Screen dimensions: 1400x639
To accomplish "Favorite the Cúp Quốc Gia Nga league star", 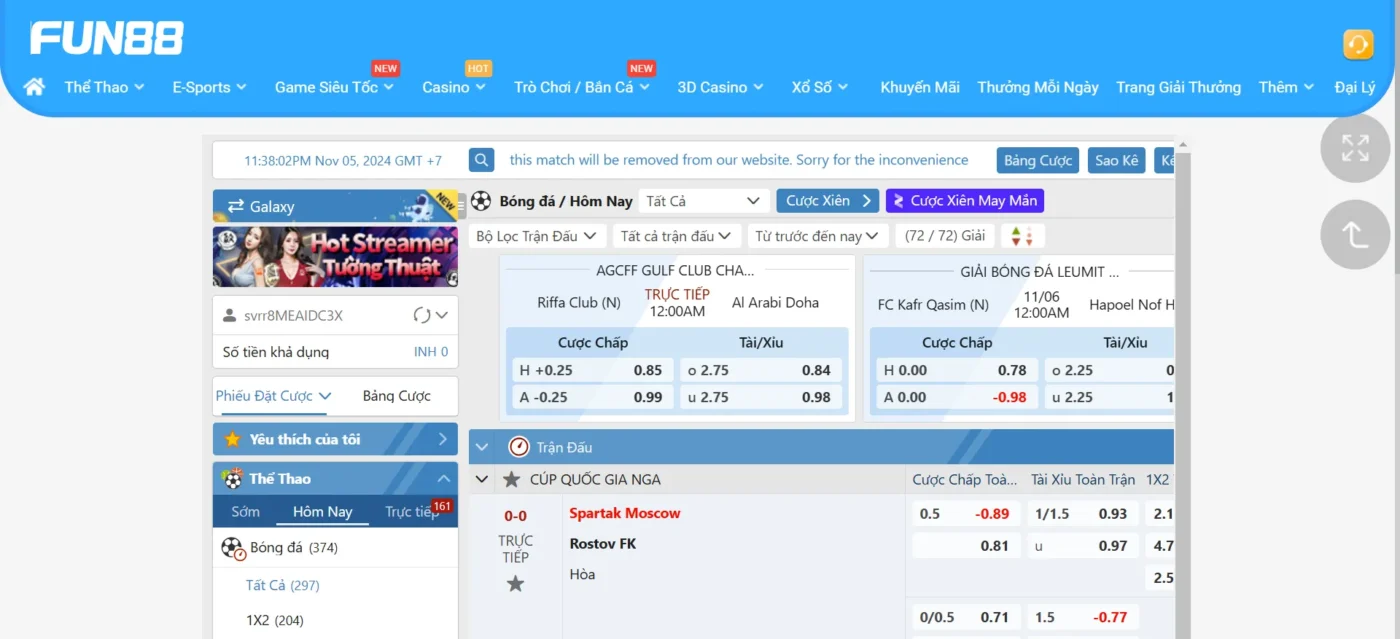I will point(512,480).
